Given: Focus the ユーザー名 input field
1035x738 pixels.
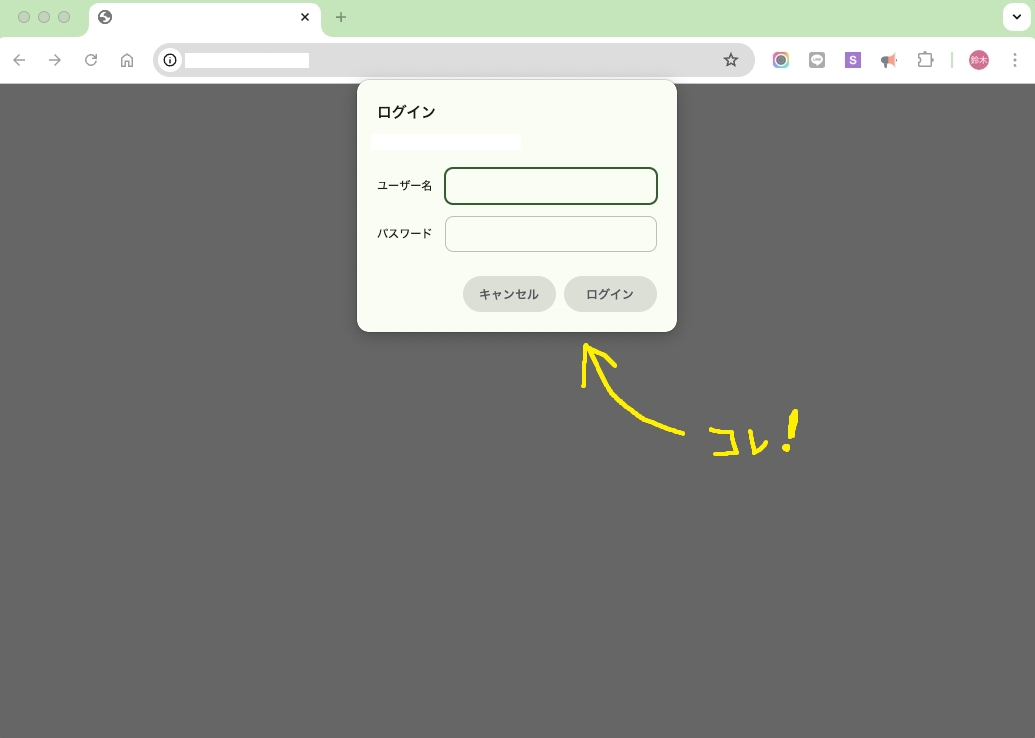Looking at the screenshot, I should click(550, 186).
